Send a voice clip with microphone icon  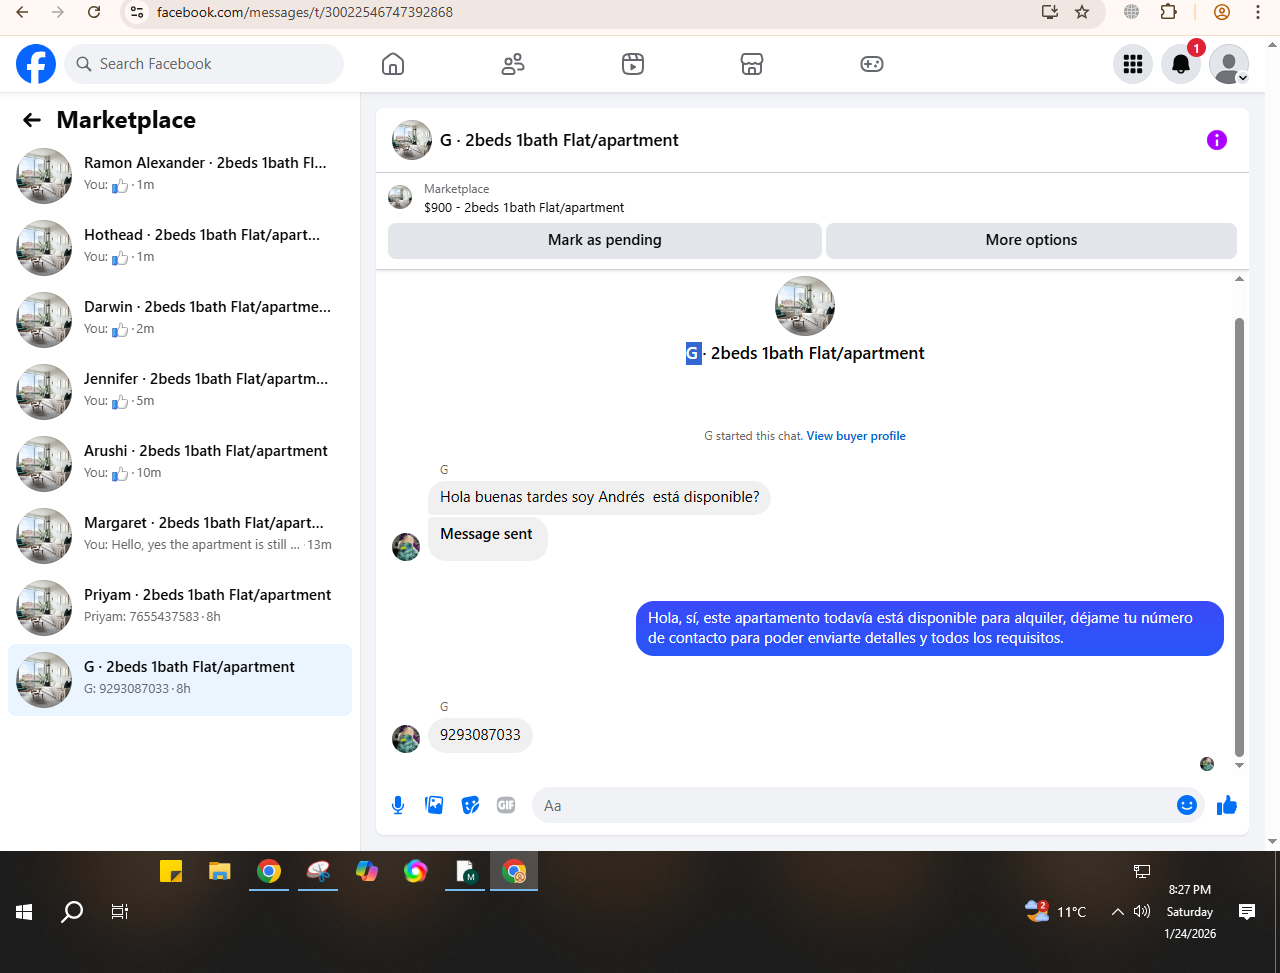398,805
